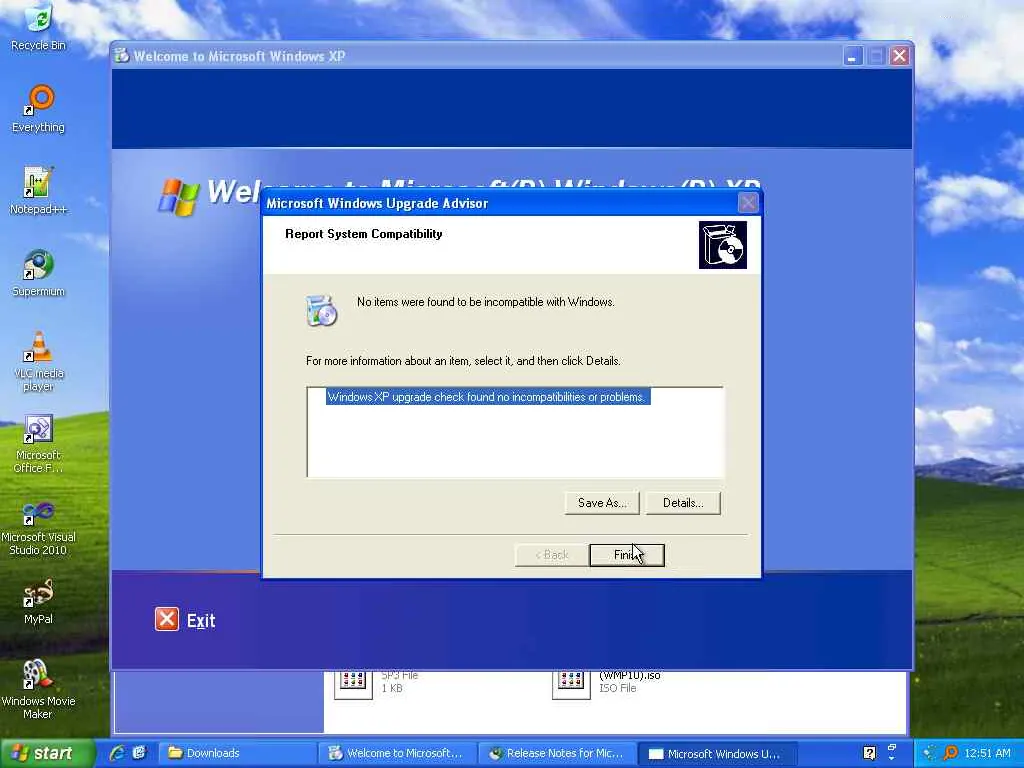Switch to the 'Microsoft Windows U...' taskbar button
The image size is (1024, 768).
[x=717, y=753]
